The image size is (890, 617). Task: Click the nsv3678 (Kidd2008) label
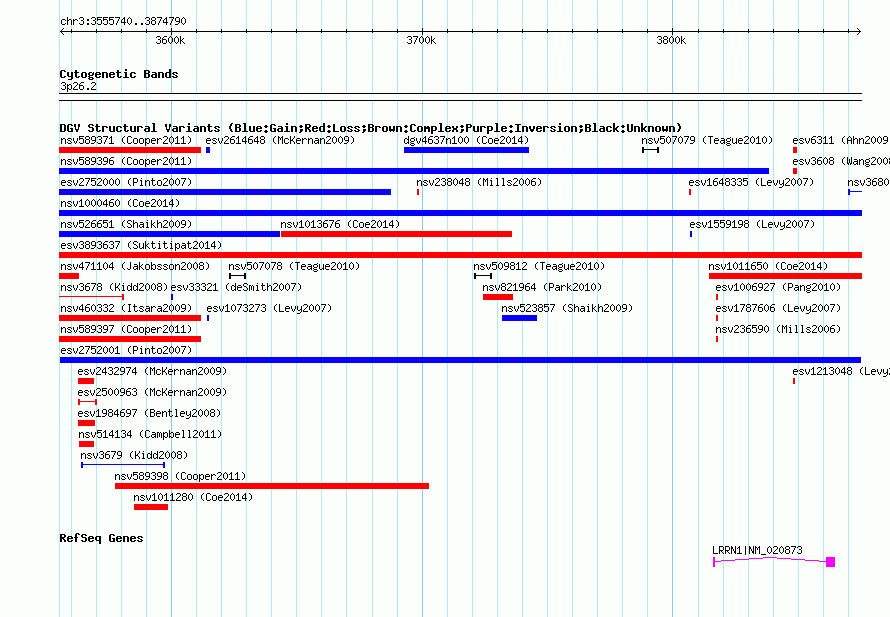tap(114, 287)
